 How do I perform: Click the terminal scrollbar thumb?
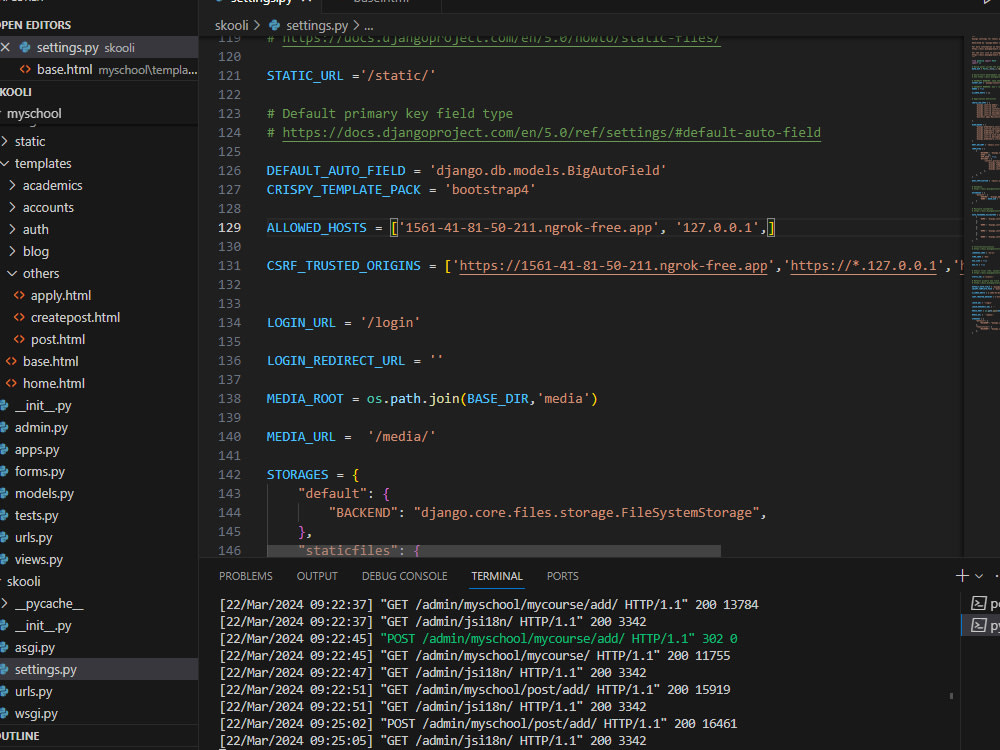pos(952,696)
